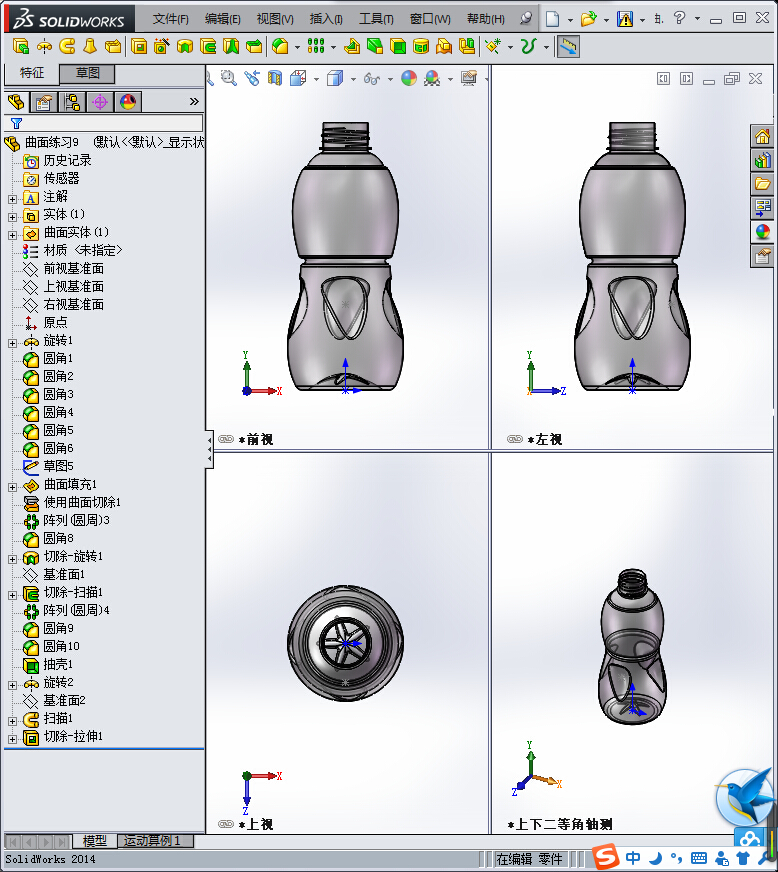Open the Hide/Show Items dropdown arrow

(390, 79)
